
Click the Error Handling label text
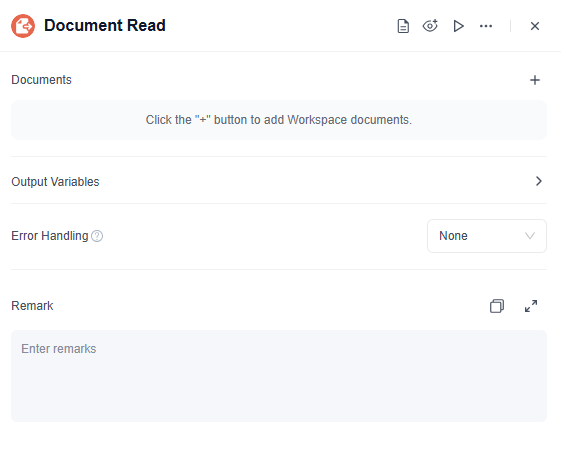pos(50,236)
